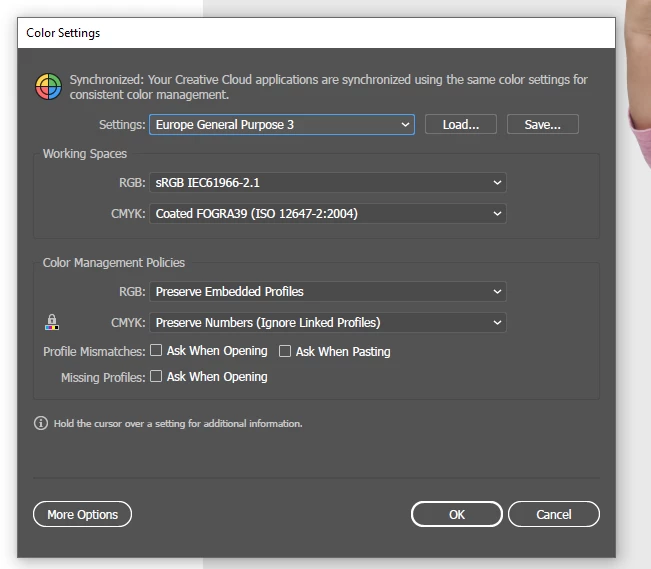Image resolution: width=651 pixels, height=569 pixels.
Task: Click the info icon beside the hint text
Action: click(x=41, y=423)
